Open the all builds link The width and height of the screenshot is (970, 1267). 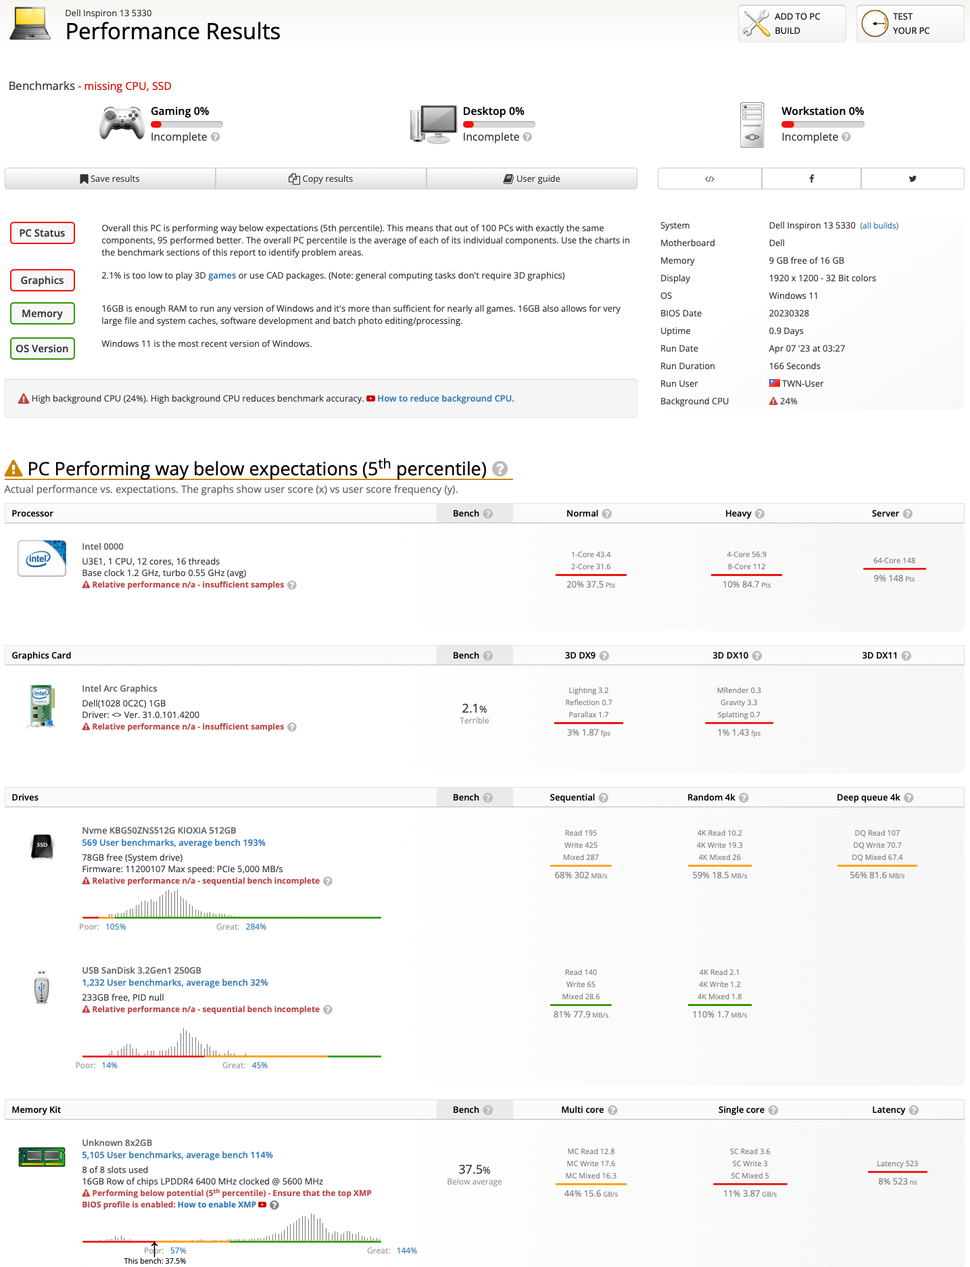point(879,226)
